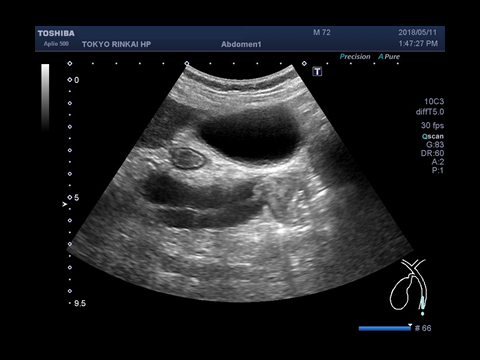The image size is (480, 360).
Task: Toggle the APure imaging indicator
Action: (389, 57)
